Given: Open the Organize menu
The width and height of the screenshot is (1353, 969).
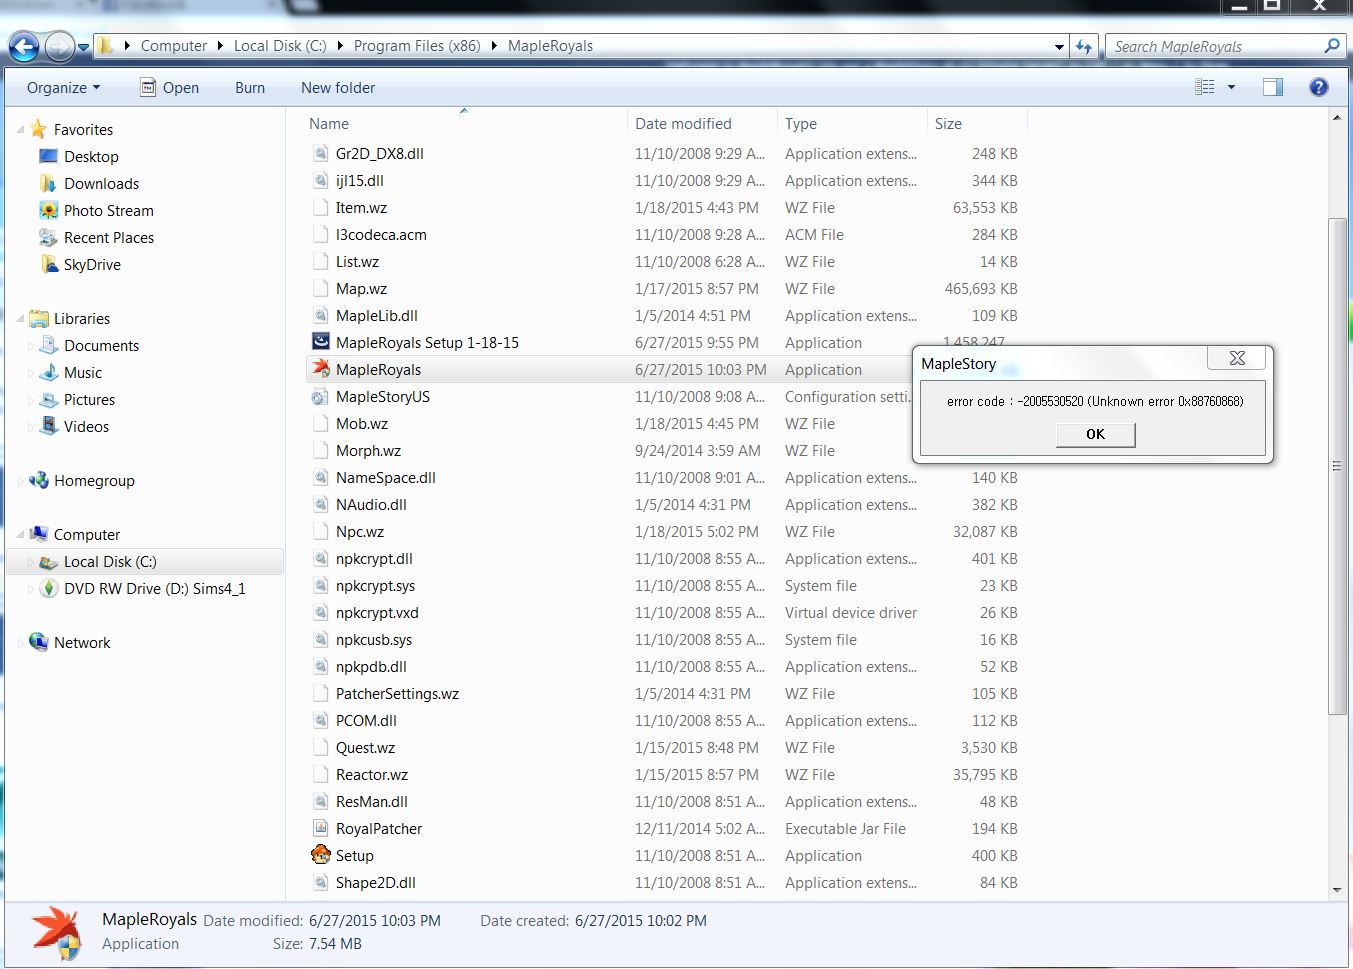Looking at the screenshot, I should (63, 88).
